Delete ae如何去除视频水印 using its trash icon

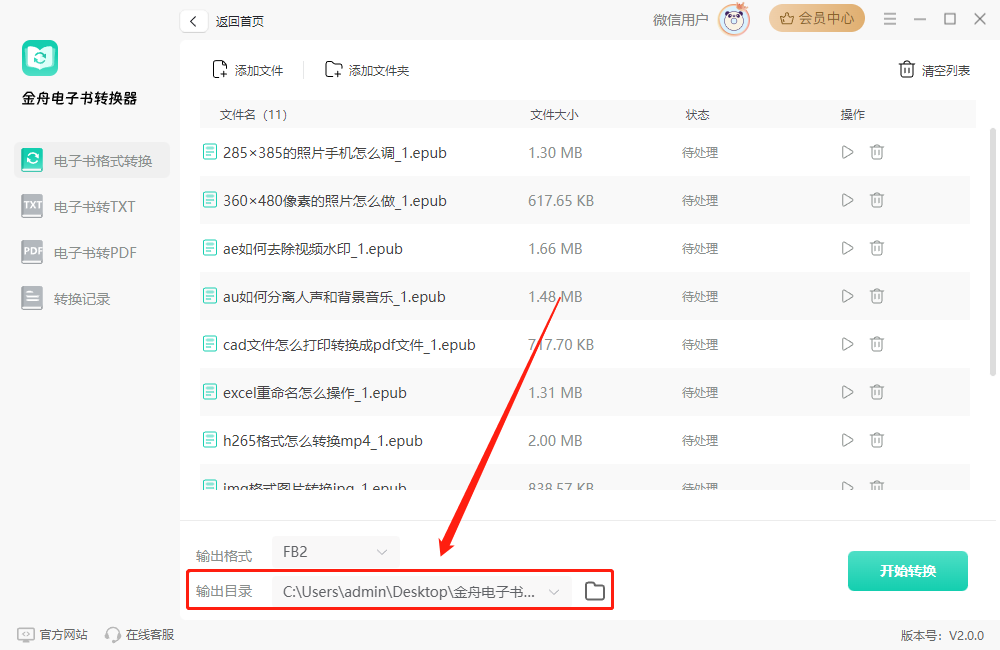click(877, 248)
